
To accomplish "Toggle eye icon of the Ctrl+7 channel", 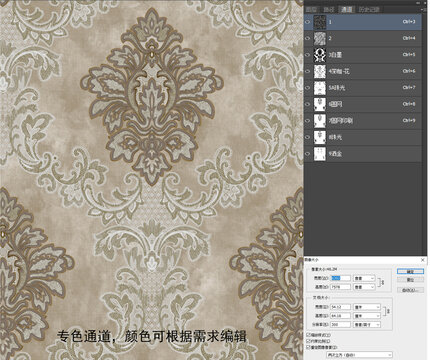I will [307, 88].
